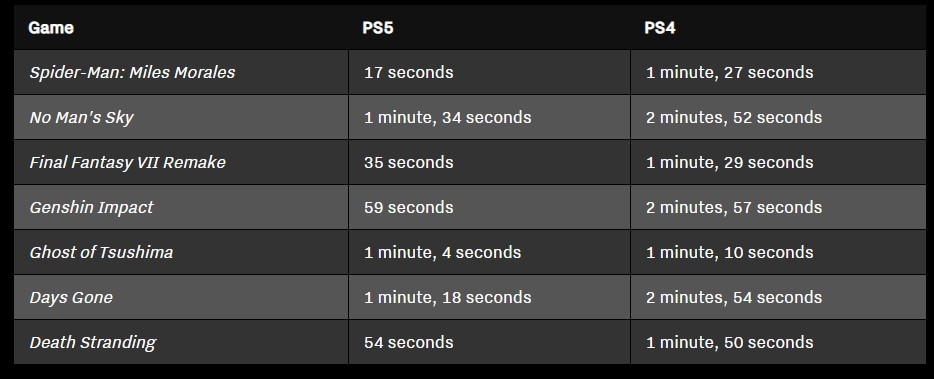Click the 1 minute, 10 seconds cell
Image resolution: width=934 pixels, height=379 pixels.
click(778, 252)
